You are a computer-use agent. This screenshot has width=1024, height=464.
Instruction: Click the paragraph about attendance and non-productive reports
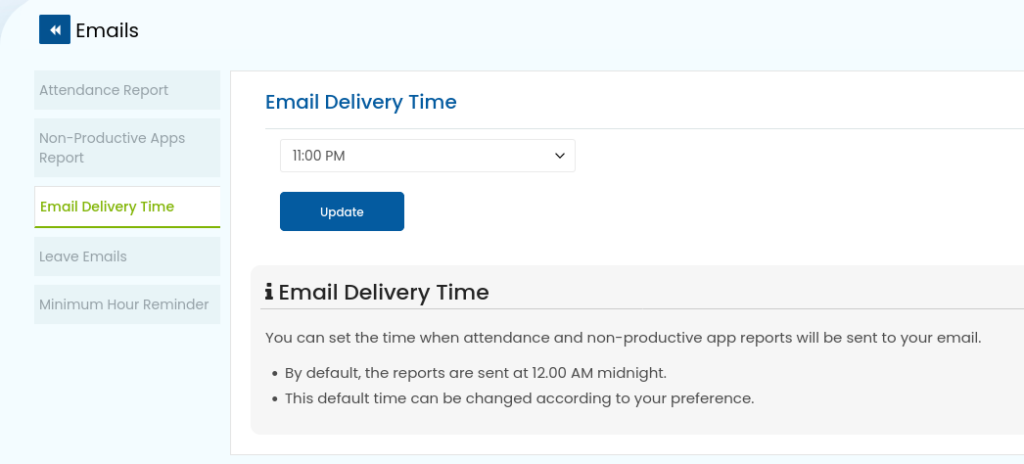coord(623,339)
